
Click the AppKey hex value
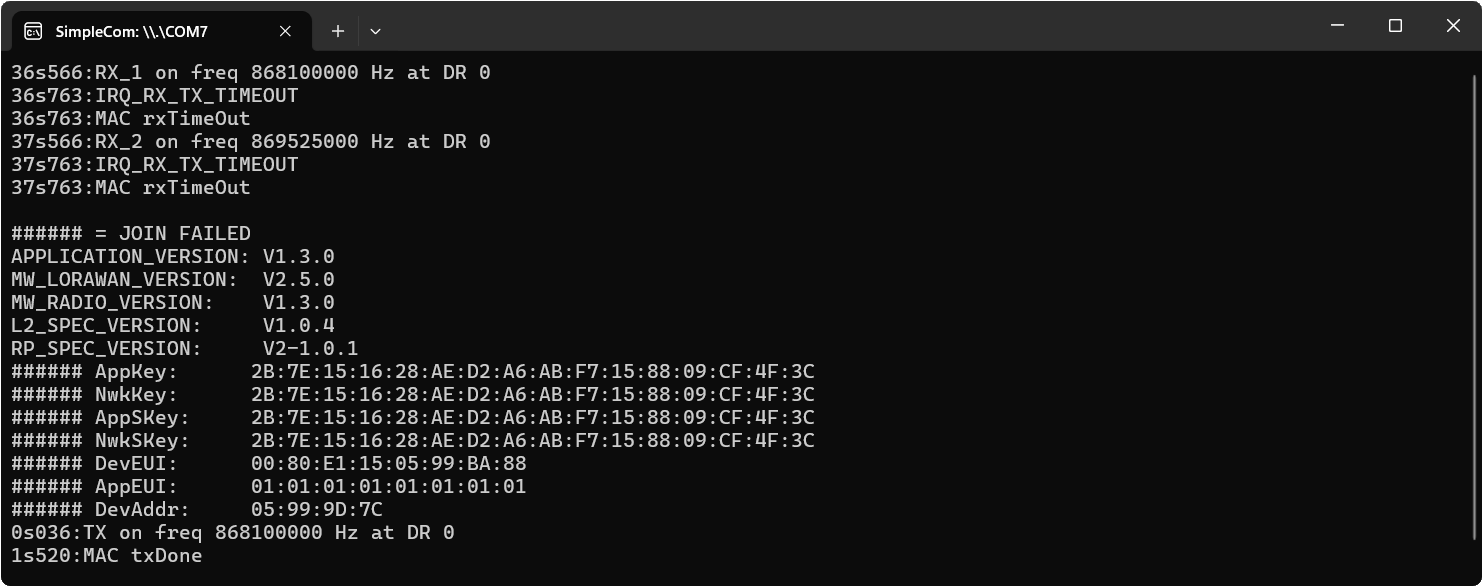point(532,372)
